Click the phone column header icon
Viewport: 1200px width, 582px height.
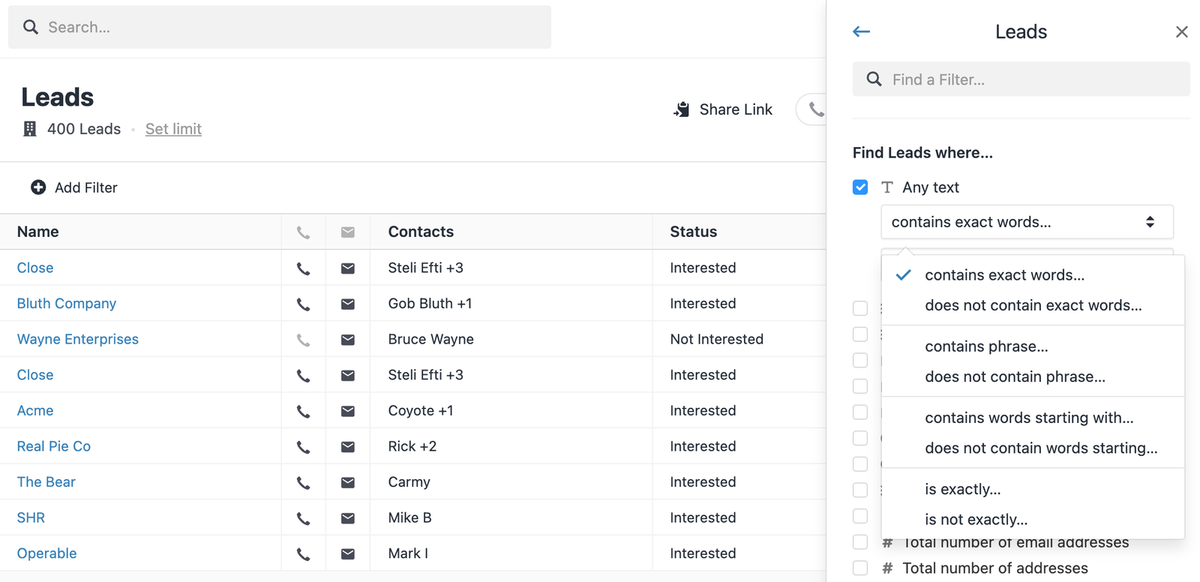pyautogui.click(x=303, y=233)
